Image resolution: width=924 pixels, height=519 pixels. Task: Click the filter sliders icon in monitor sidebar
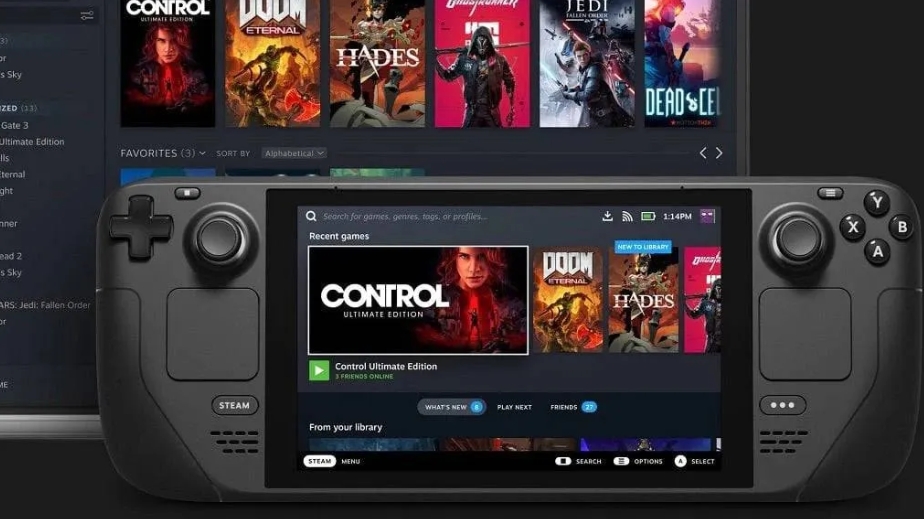(87, 15)
